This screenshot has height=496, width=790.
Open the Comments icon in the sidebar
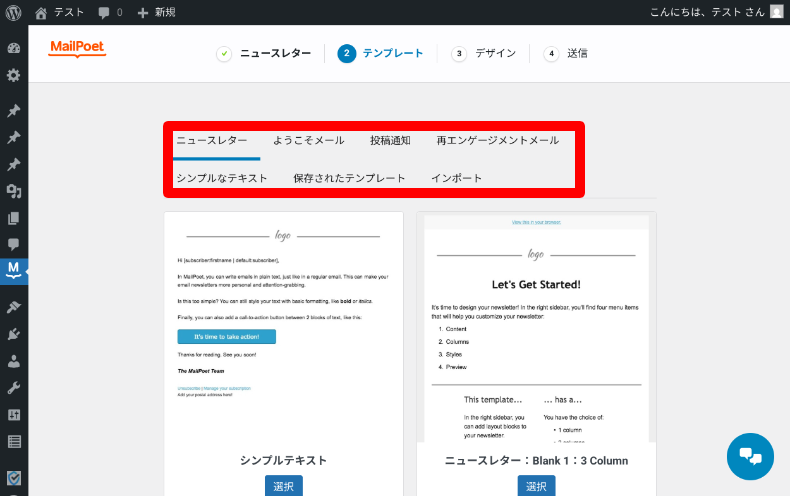coord(14,245)
